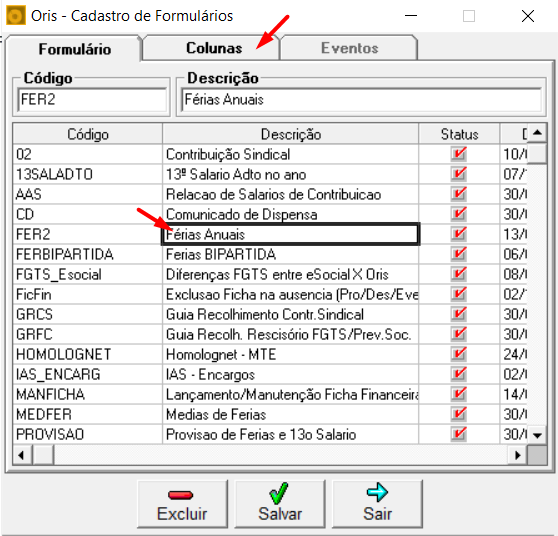The height and width of the screenshot is (536, 558).
Task: Select code cell IAS_ENCARG
Action: tap(88, 374)
